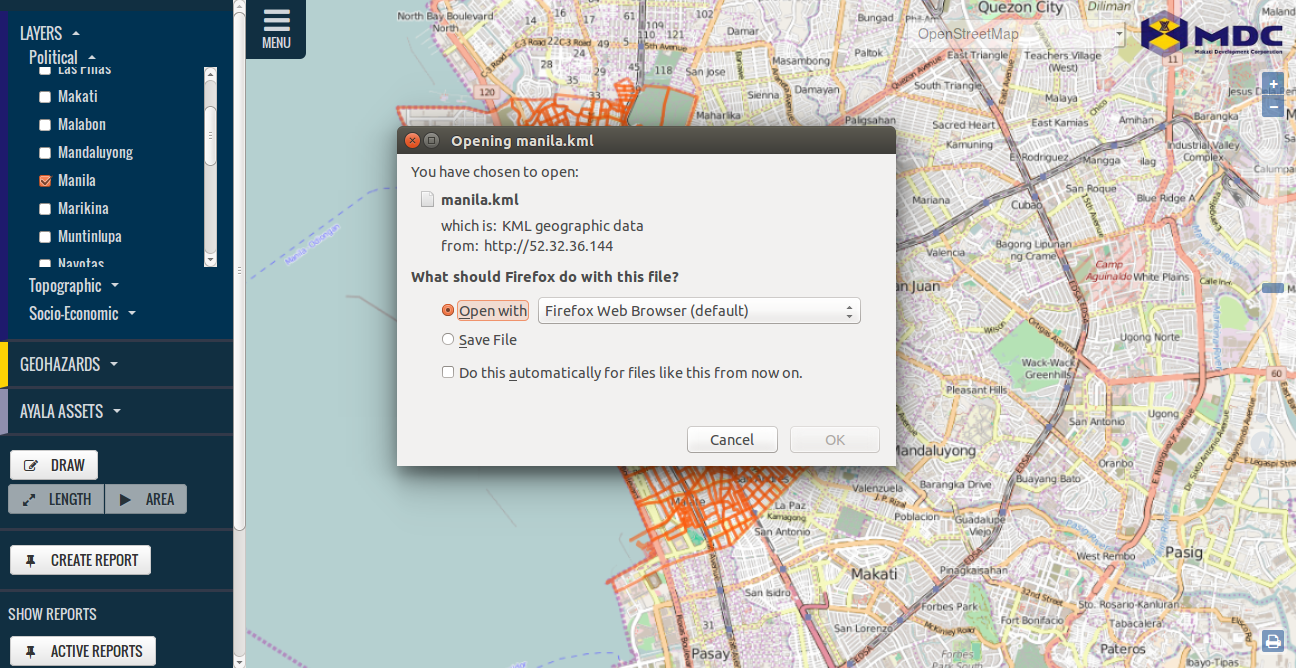Screen dimensions: 1296x668
Task: Click the CREATE REPORT button
Action: pyautogui.click(x=80, y=560)
